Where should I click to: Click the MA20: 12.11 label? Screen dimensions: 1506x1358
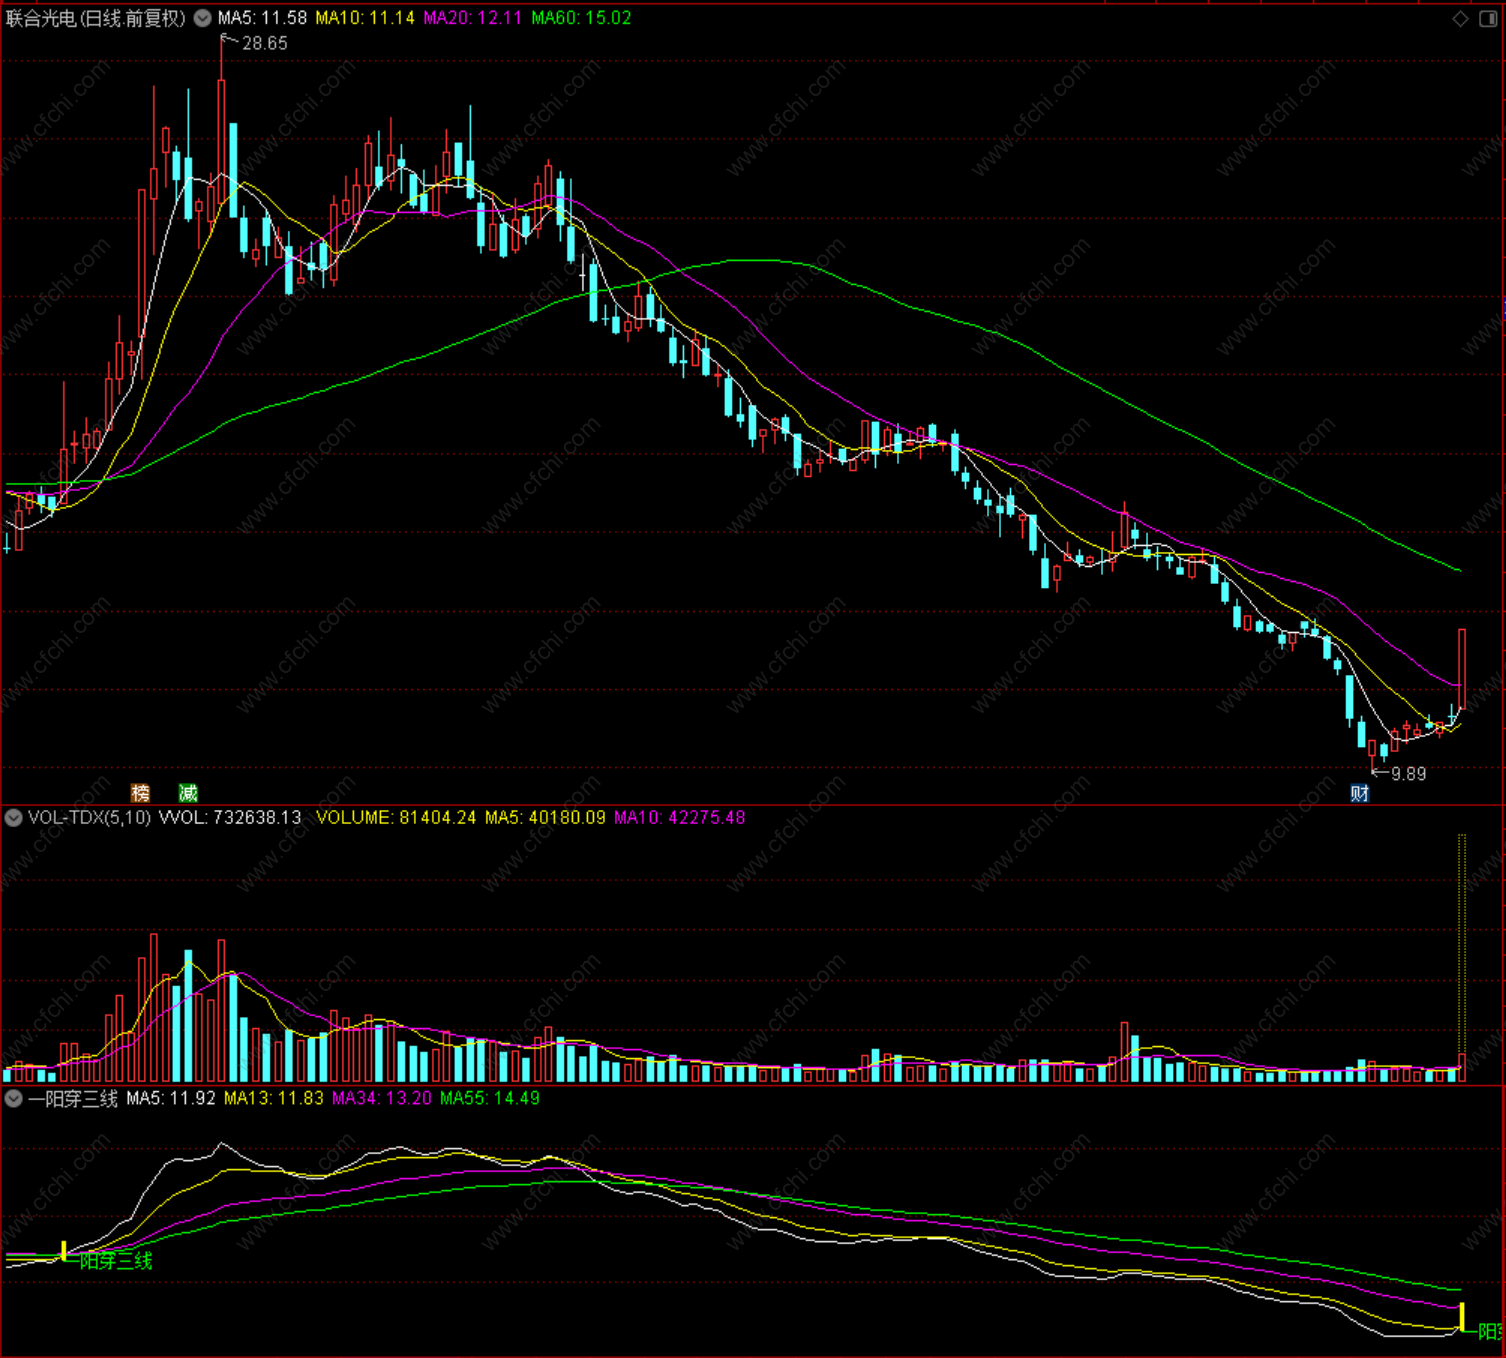pos(473,18)
